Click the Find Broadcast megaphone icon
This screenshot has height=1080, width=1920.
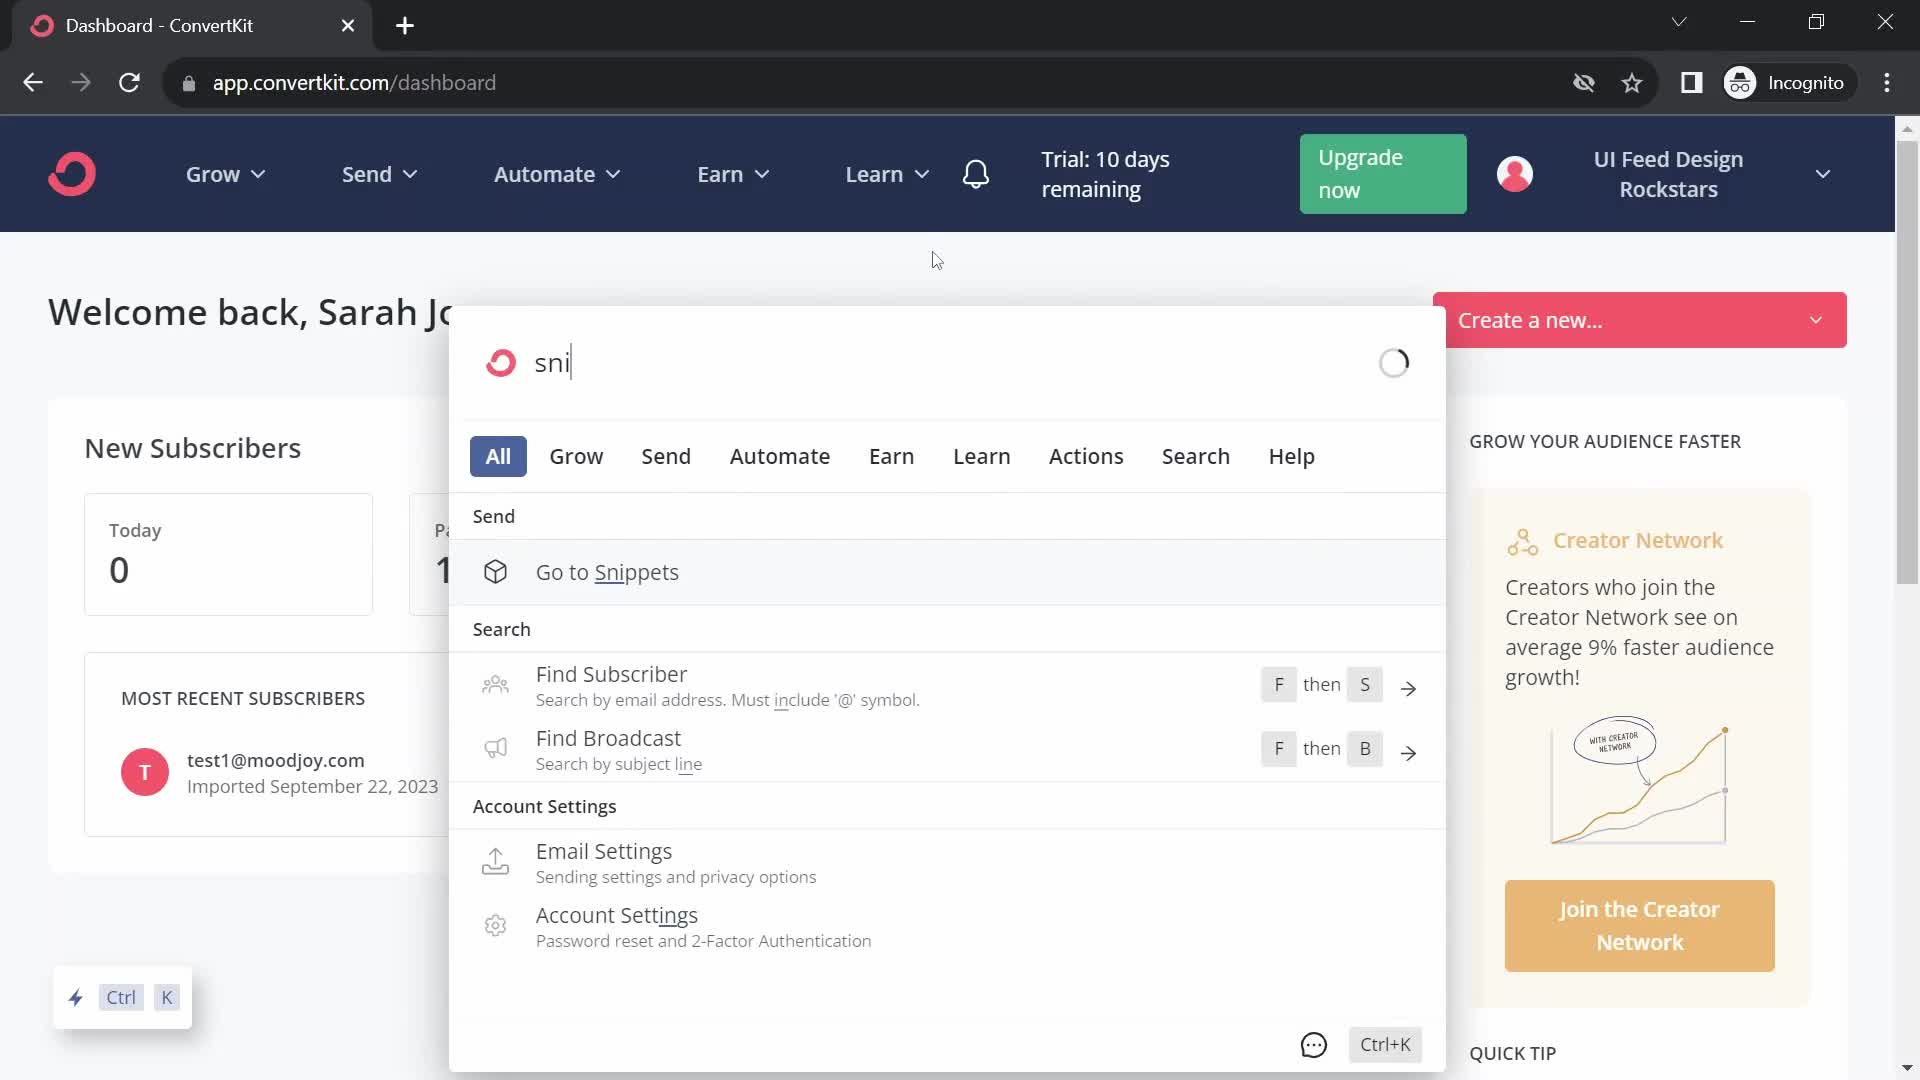[495, 749]
